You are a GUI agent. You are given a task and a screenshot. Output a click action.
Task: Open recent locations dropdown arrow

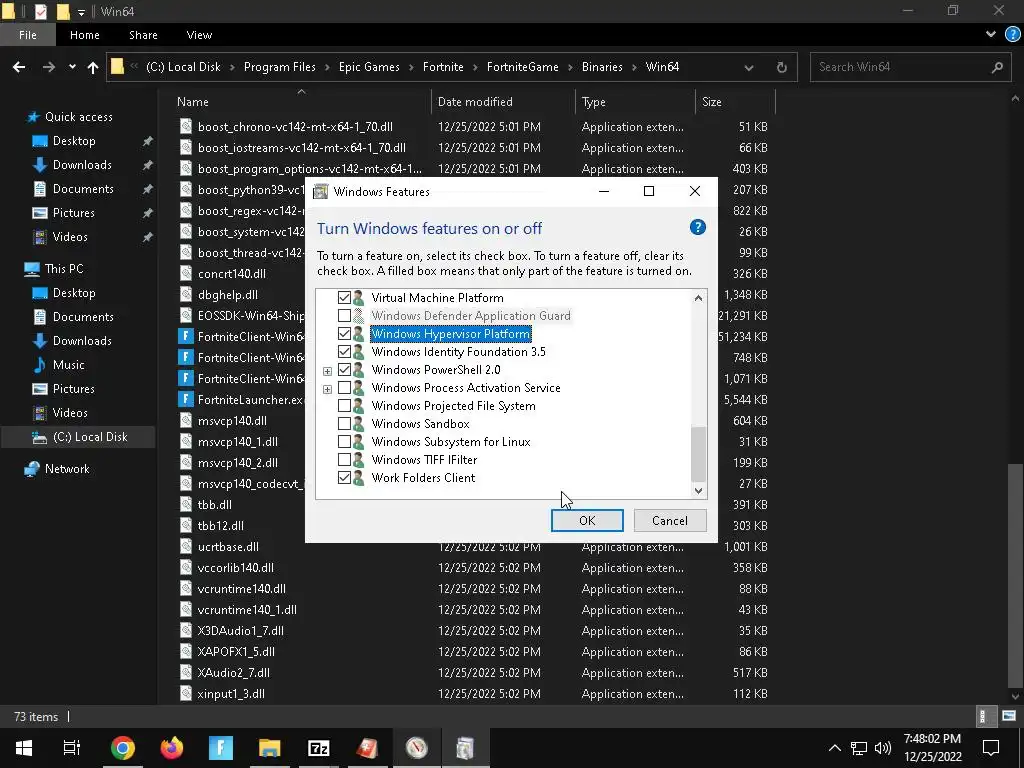click(x=72, y=67)
